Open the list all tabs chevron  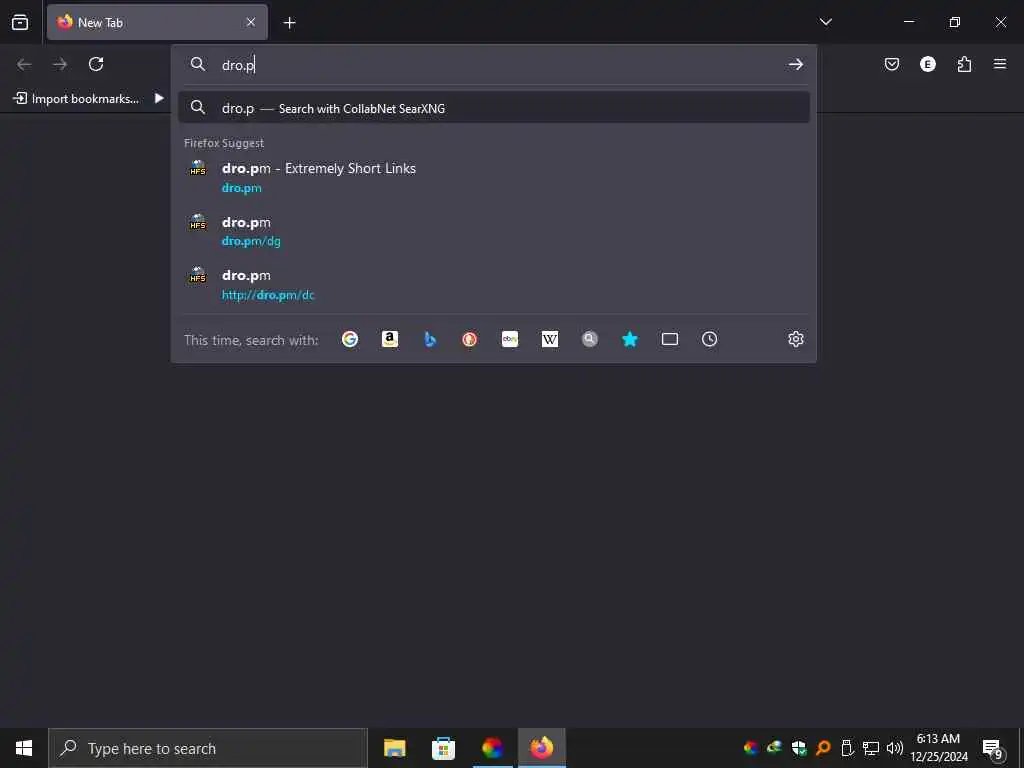(x=825, y=22)
